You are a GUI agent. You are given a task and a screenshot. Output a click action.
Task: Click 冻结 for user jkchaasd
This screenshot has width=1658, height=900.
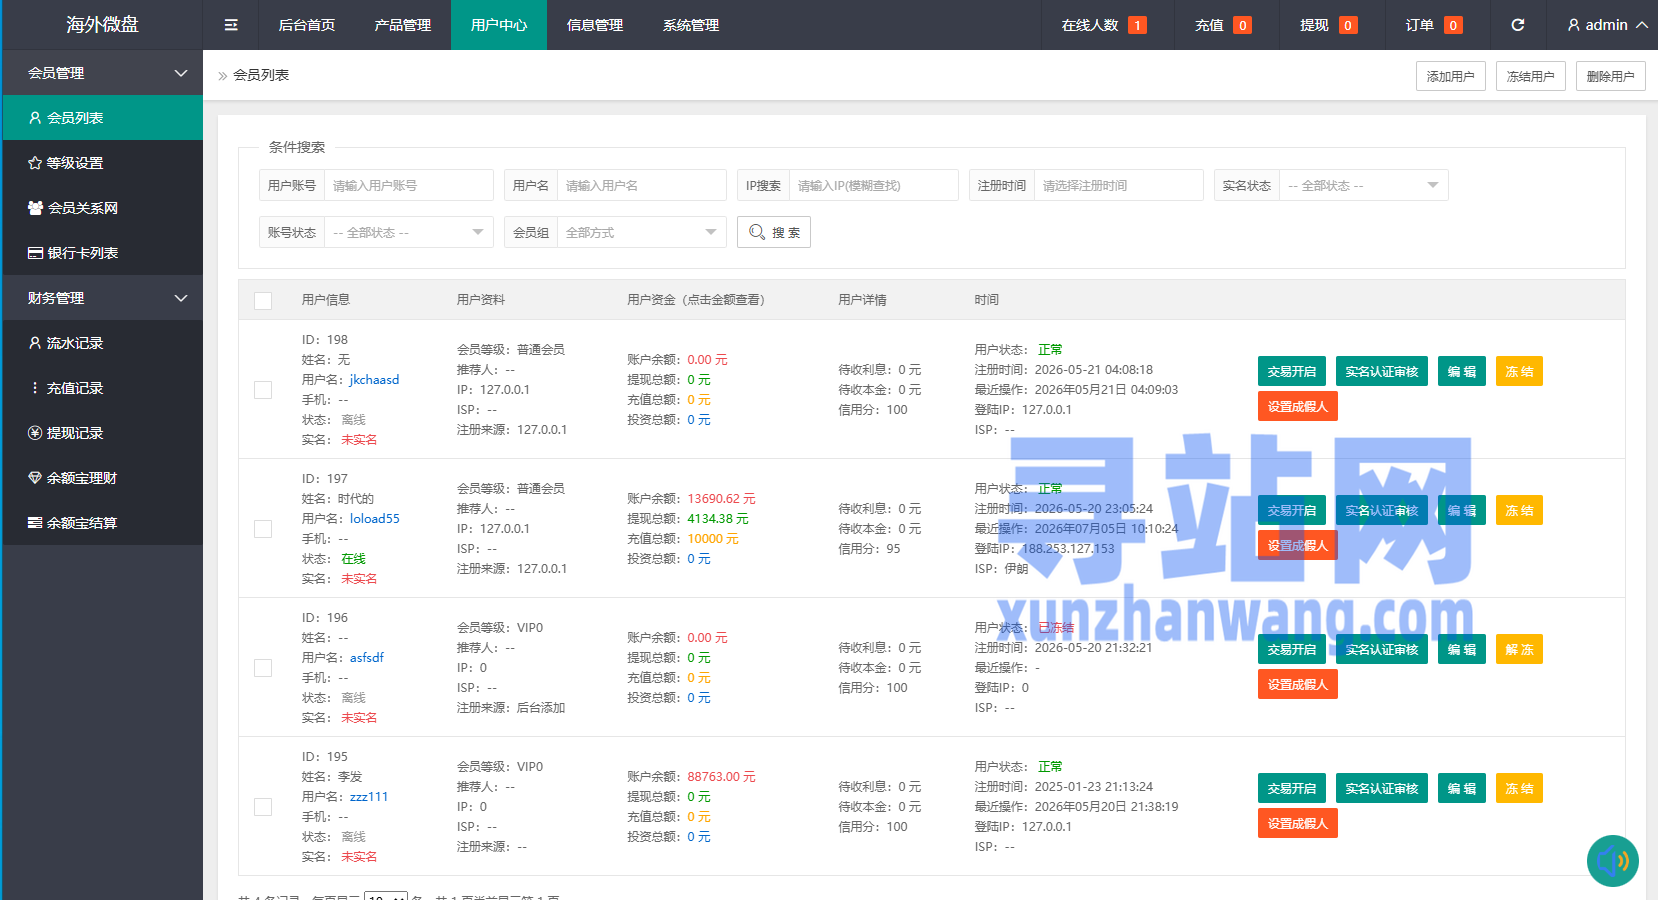click(x=1519, y=371)
